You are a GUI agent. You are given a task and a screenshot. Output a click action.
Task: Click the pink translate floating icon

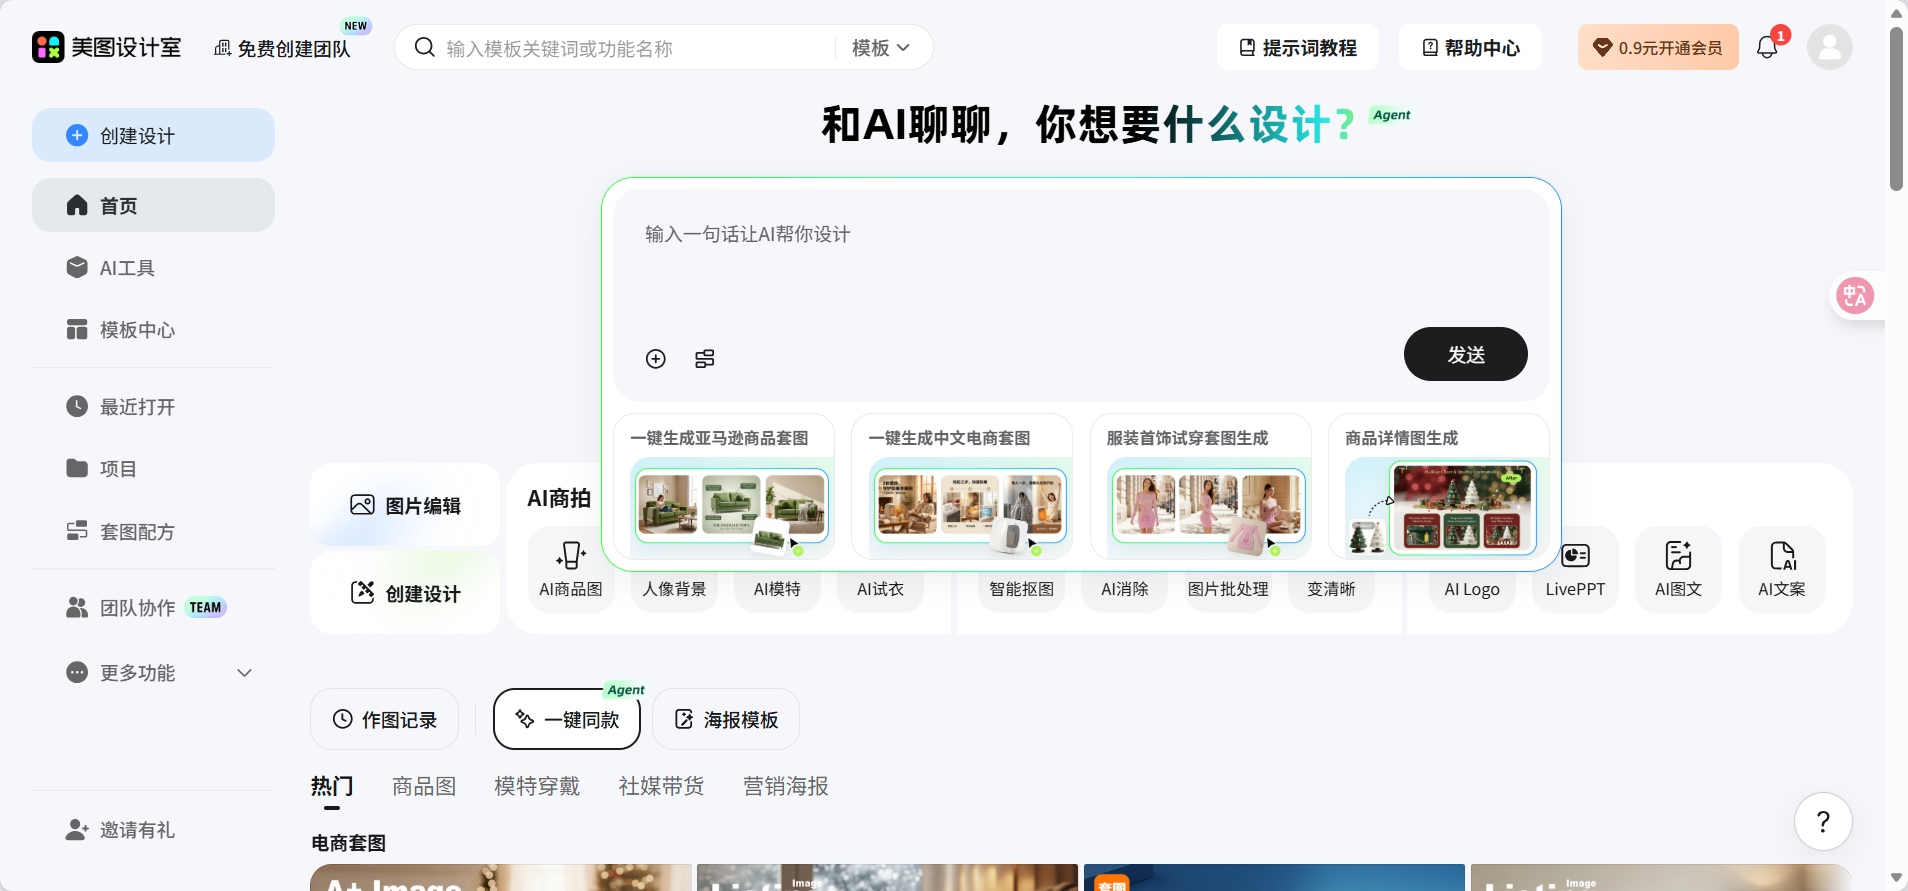tap(1855, 295)
